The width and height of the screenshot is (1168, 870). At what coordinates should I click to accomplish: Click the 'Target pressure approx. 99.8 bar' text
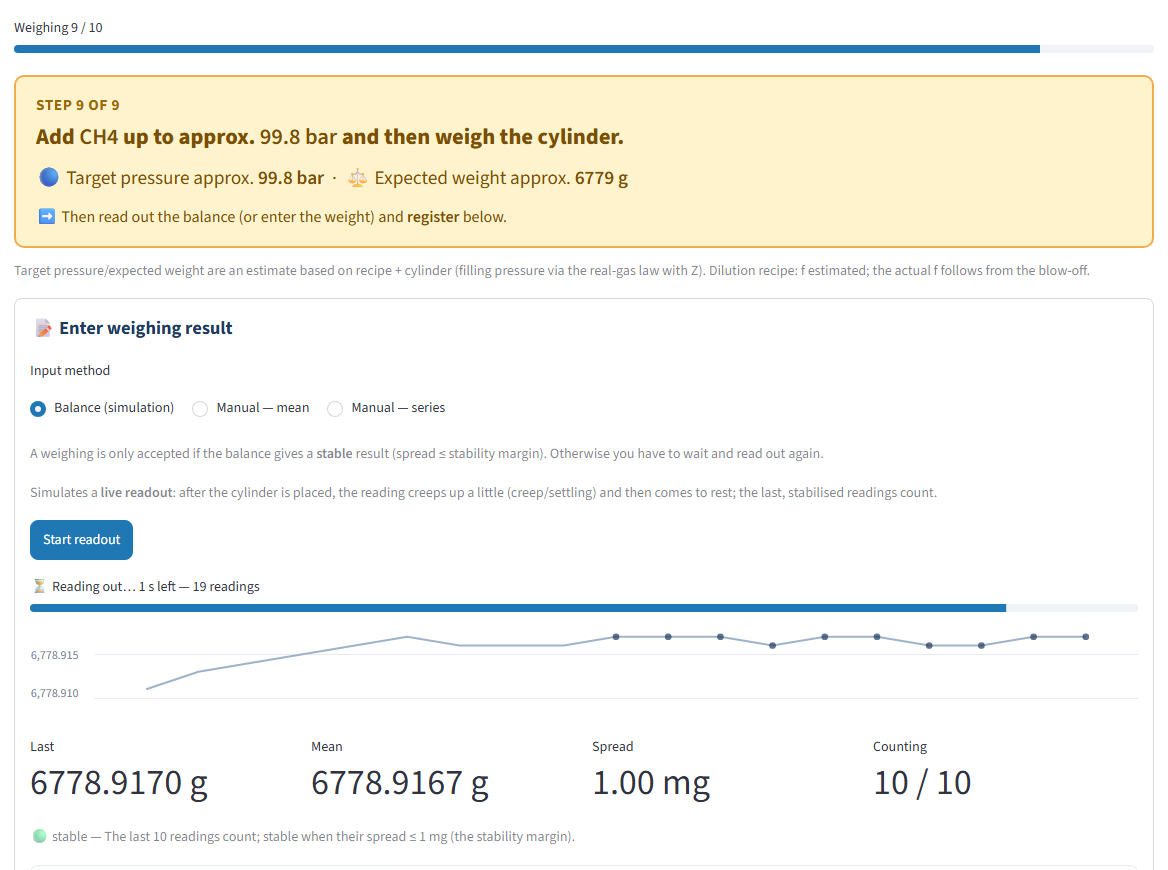(195, 178)
